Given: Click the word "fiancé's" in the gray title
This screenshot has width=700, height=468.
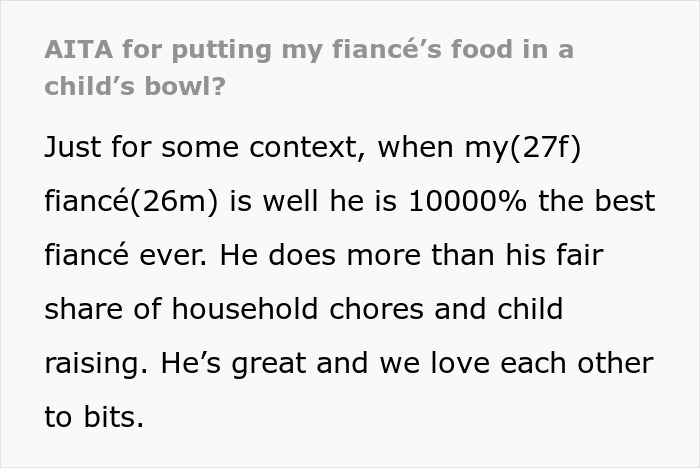Looking at the screenshot, I should click(387, 49).
